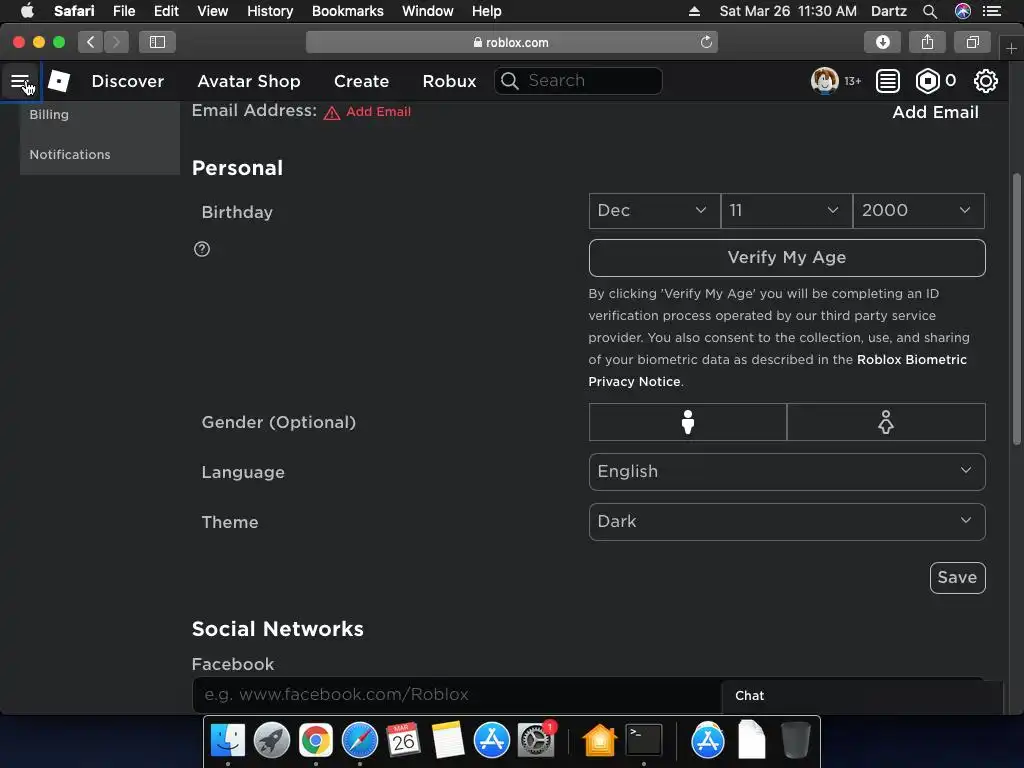The image size is (1024, 768).
Task: Open the Robux balance hexagon icon
Action: tap(927, 81)
